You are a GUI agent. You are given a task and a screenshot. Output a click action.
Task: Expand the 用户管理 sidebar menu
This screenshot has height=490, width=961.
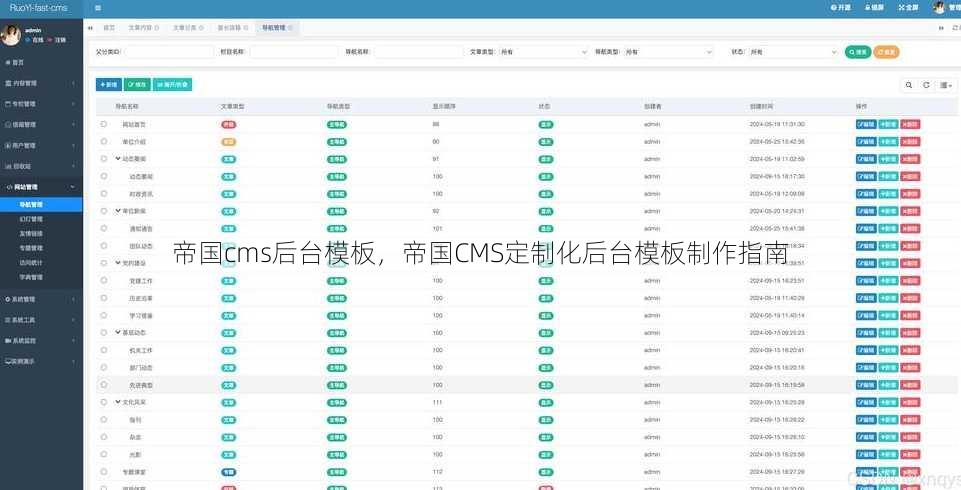41,146
